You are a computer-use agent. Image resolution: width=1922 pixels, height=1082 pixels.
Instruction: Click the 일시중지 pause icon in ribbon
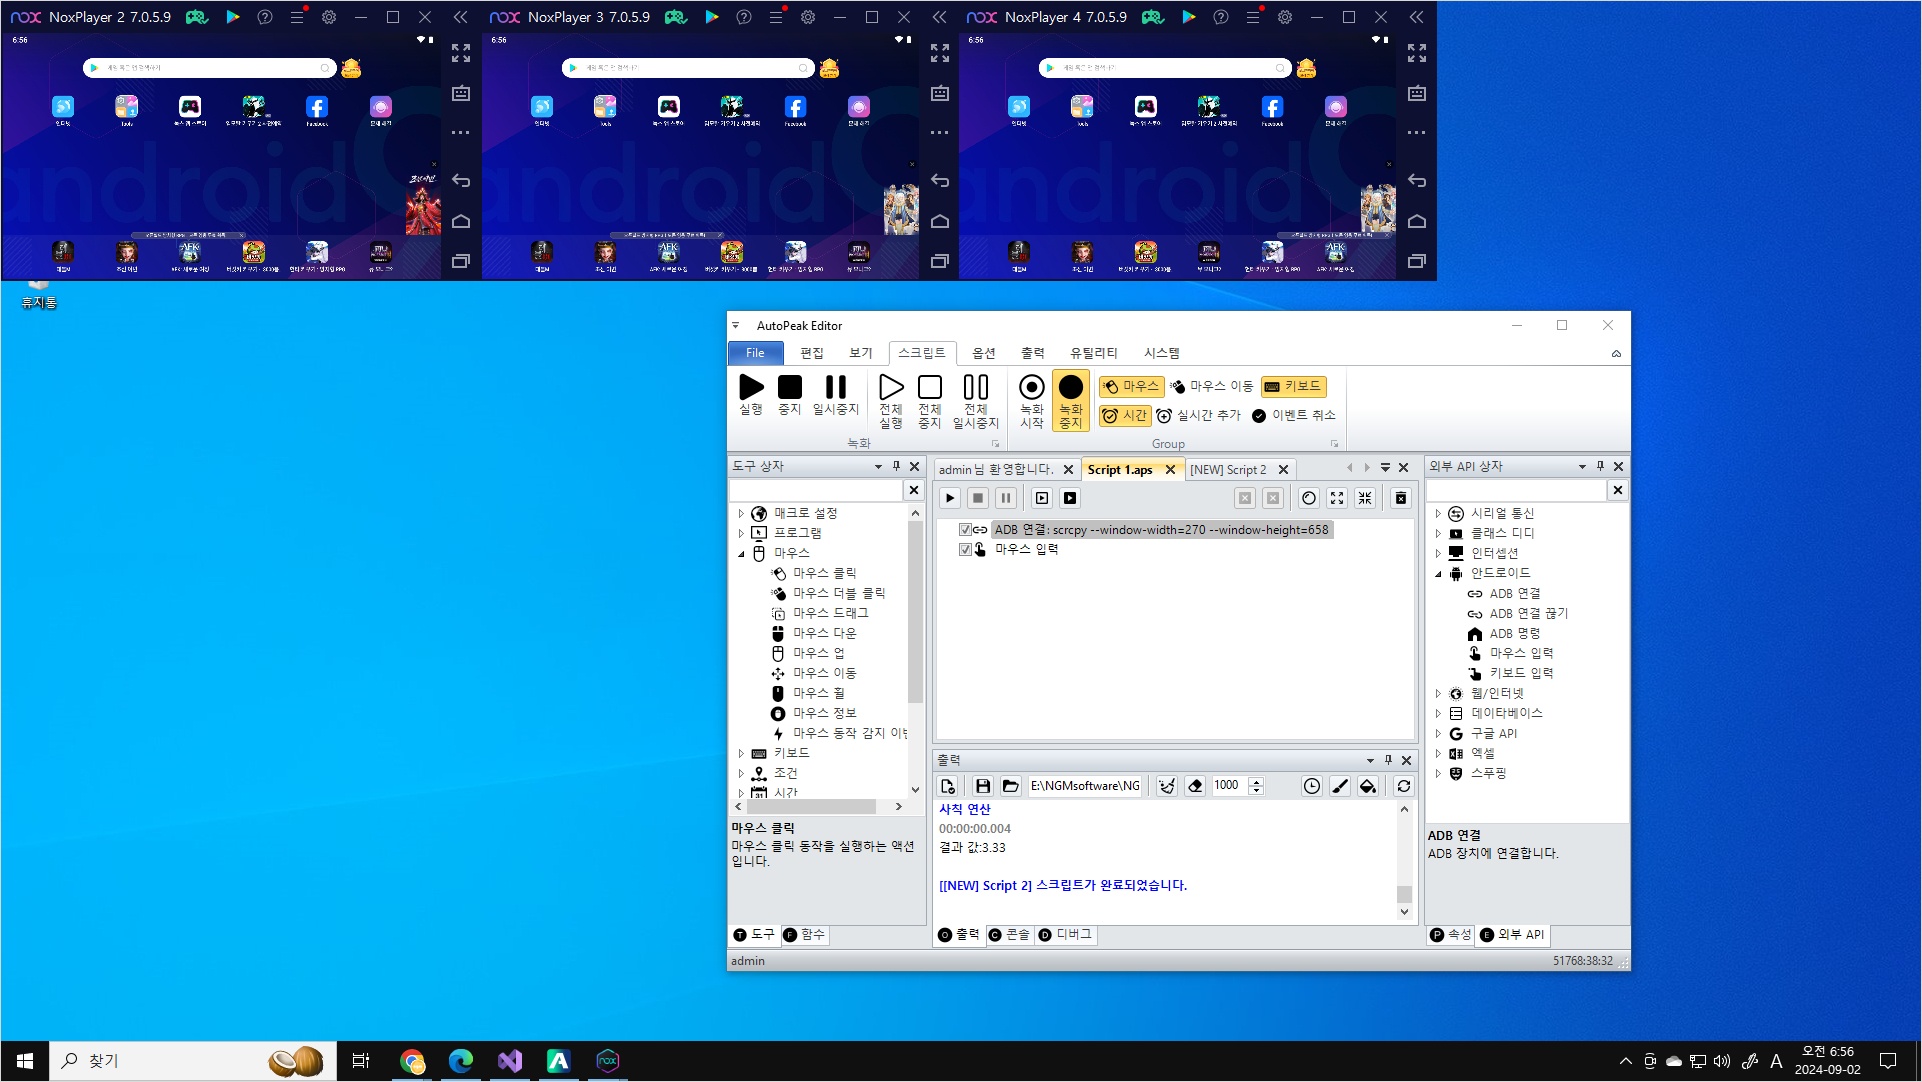(x=835, y=388)
